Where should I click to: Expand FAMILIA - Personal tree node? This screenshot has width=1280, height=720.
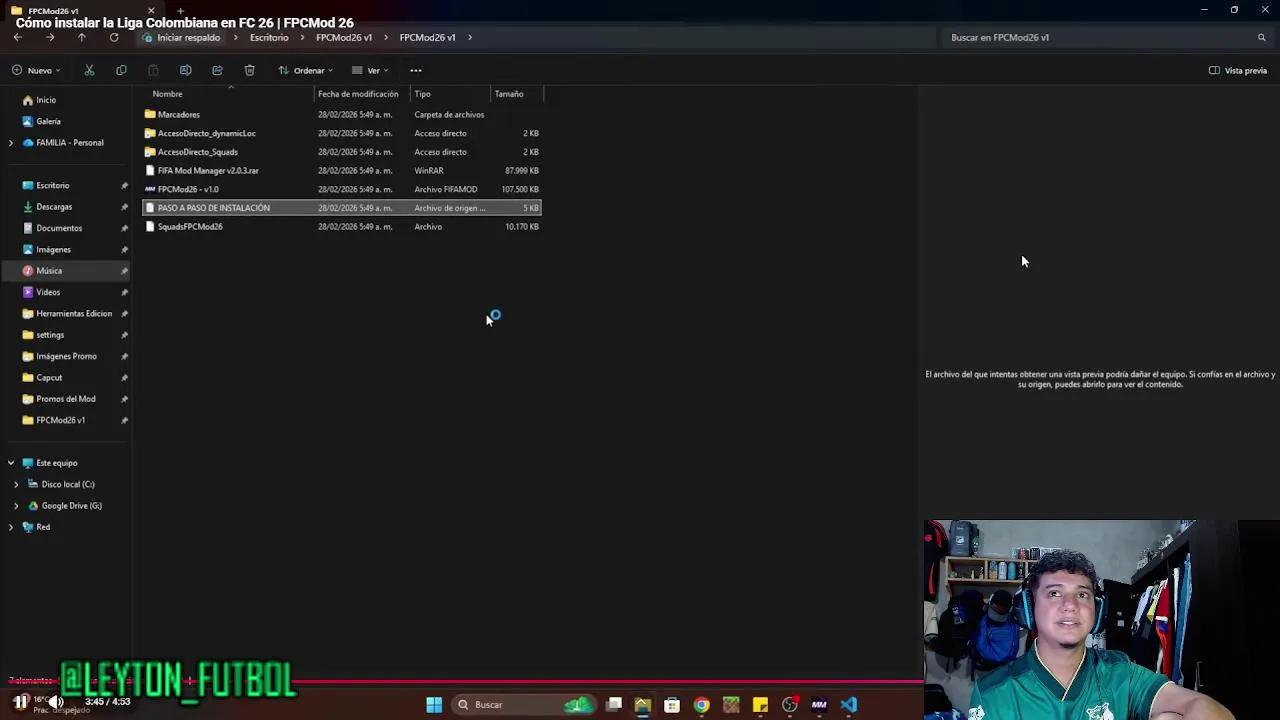(x=11, y=143)
